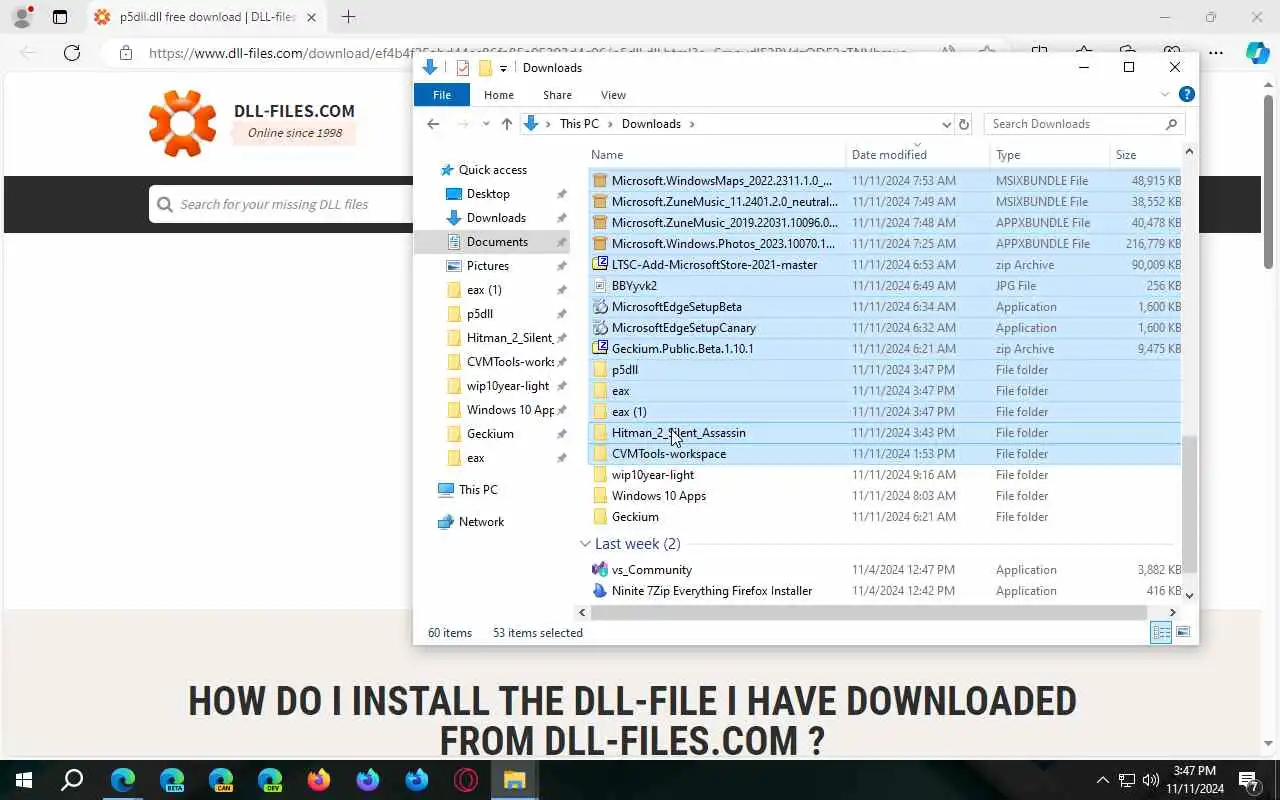Switch to details view layout icon
The width and height of the screenshot is (1280, 800).
pyautogui.click(x=1161, y=632)
